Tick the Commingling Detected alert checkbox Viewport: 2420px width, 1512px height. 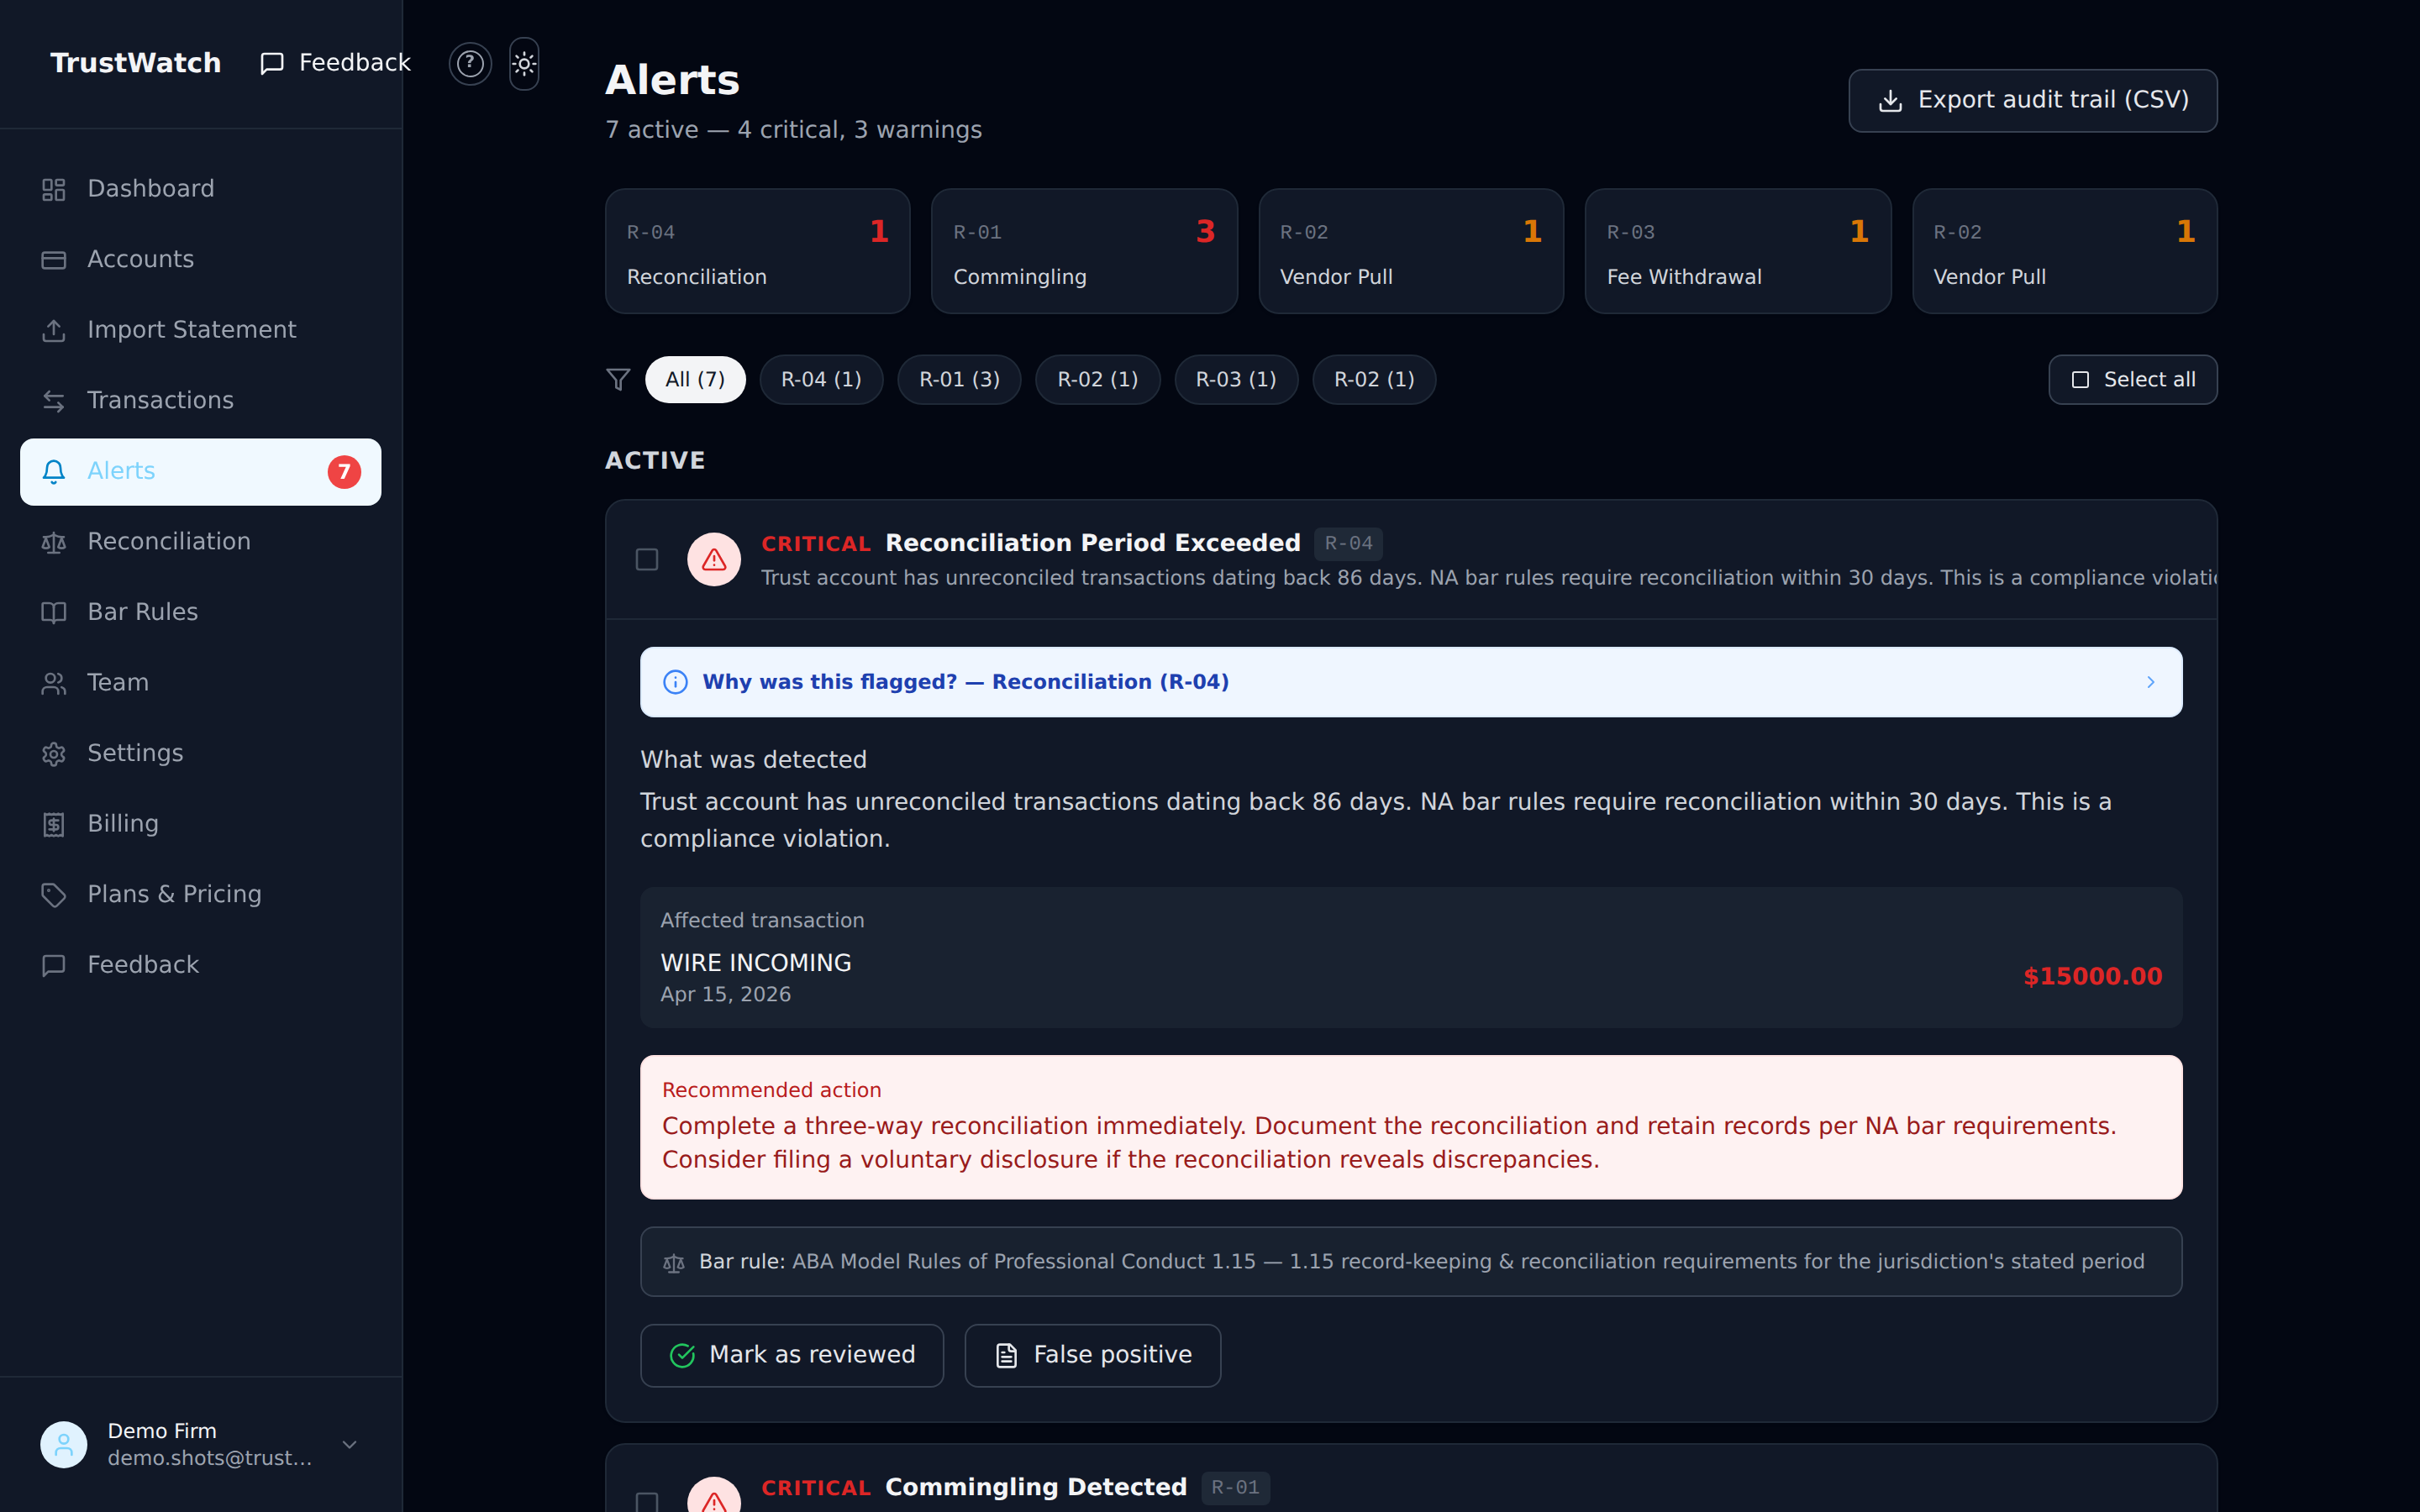coord(647,1502)
